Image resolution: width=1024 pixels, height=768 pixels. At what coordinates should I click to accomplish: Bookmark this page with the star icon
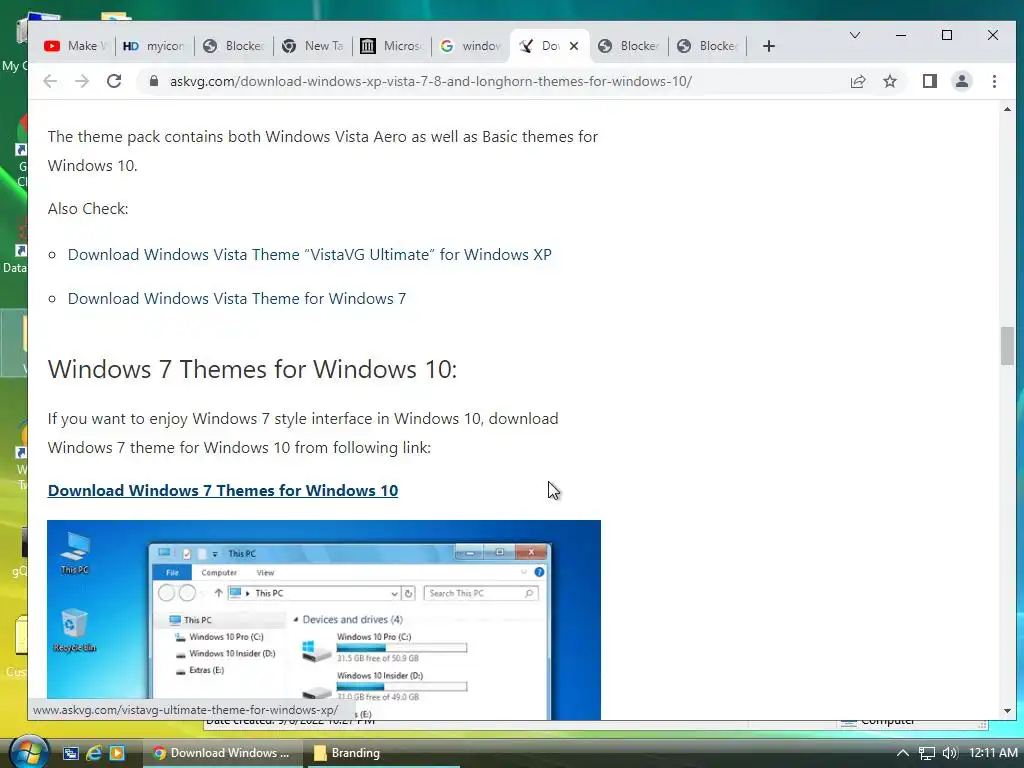coord(889,81)
